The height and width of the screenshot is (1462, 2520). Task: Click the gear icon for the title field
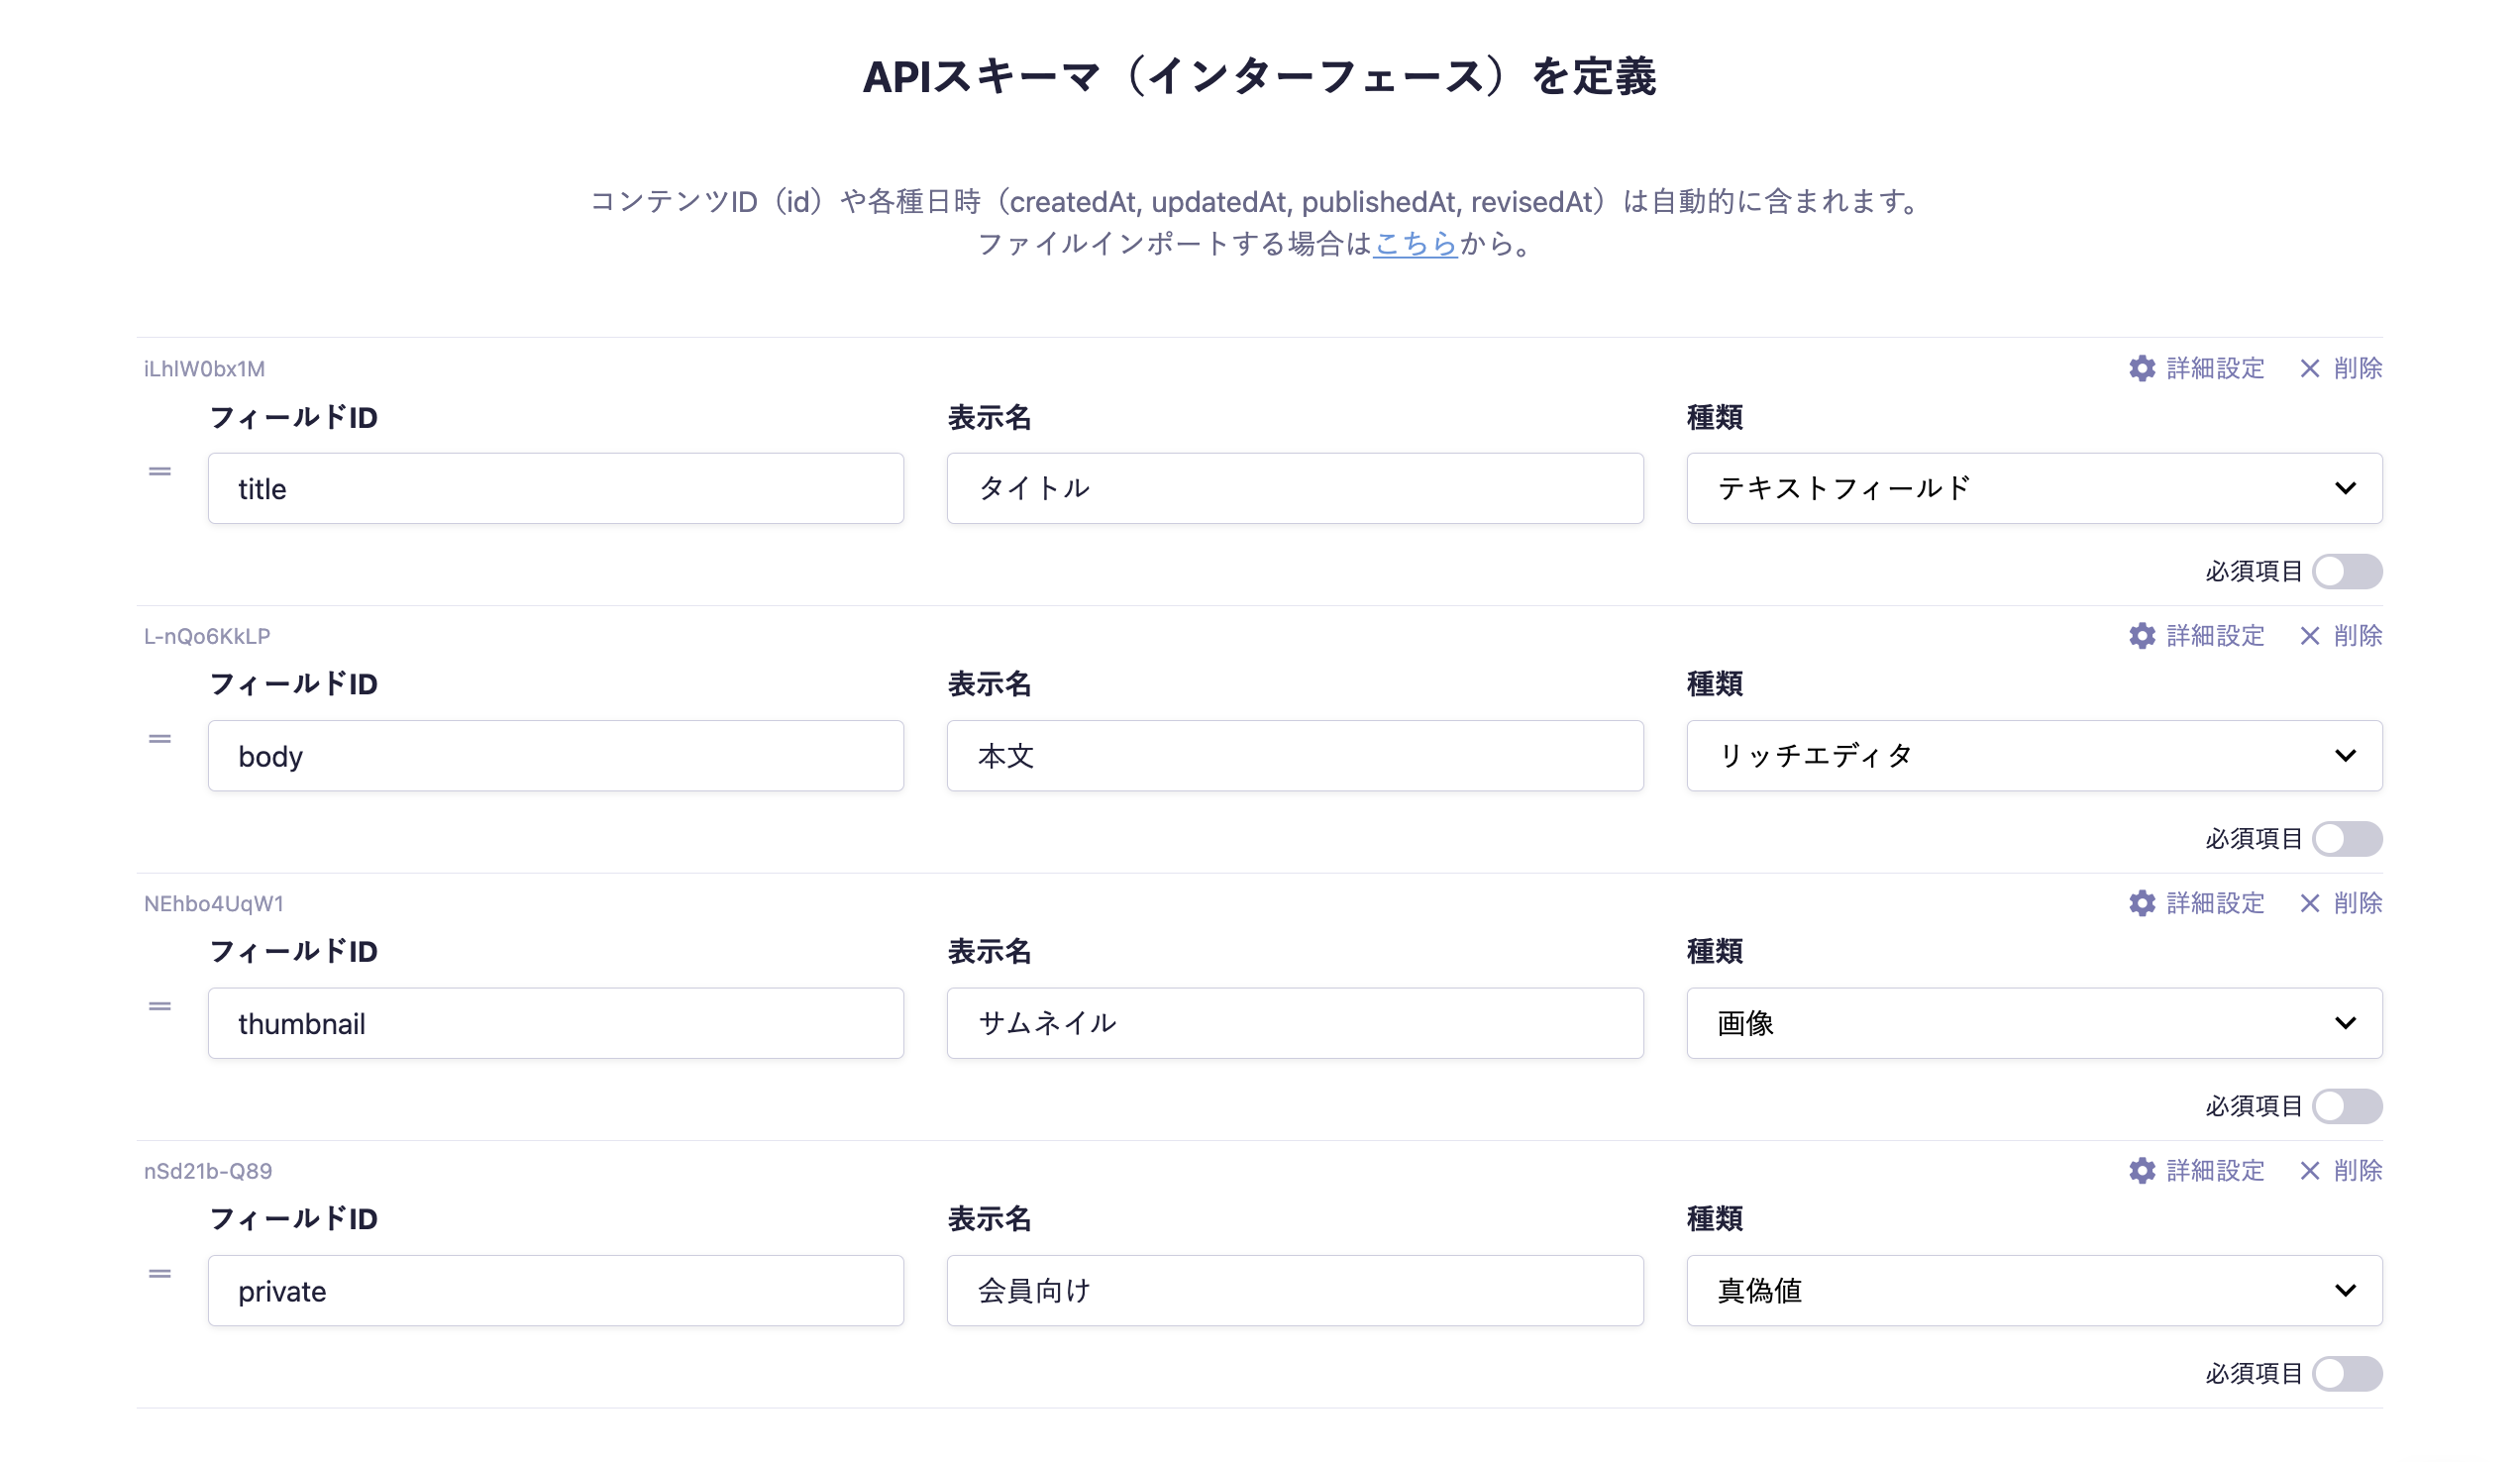2141,368
